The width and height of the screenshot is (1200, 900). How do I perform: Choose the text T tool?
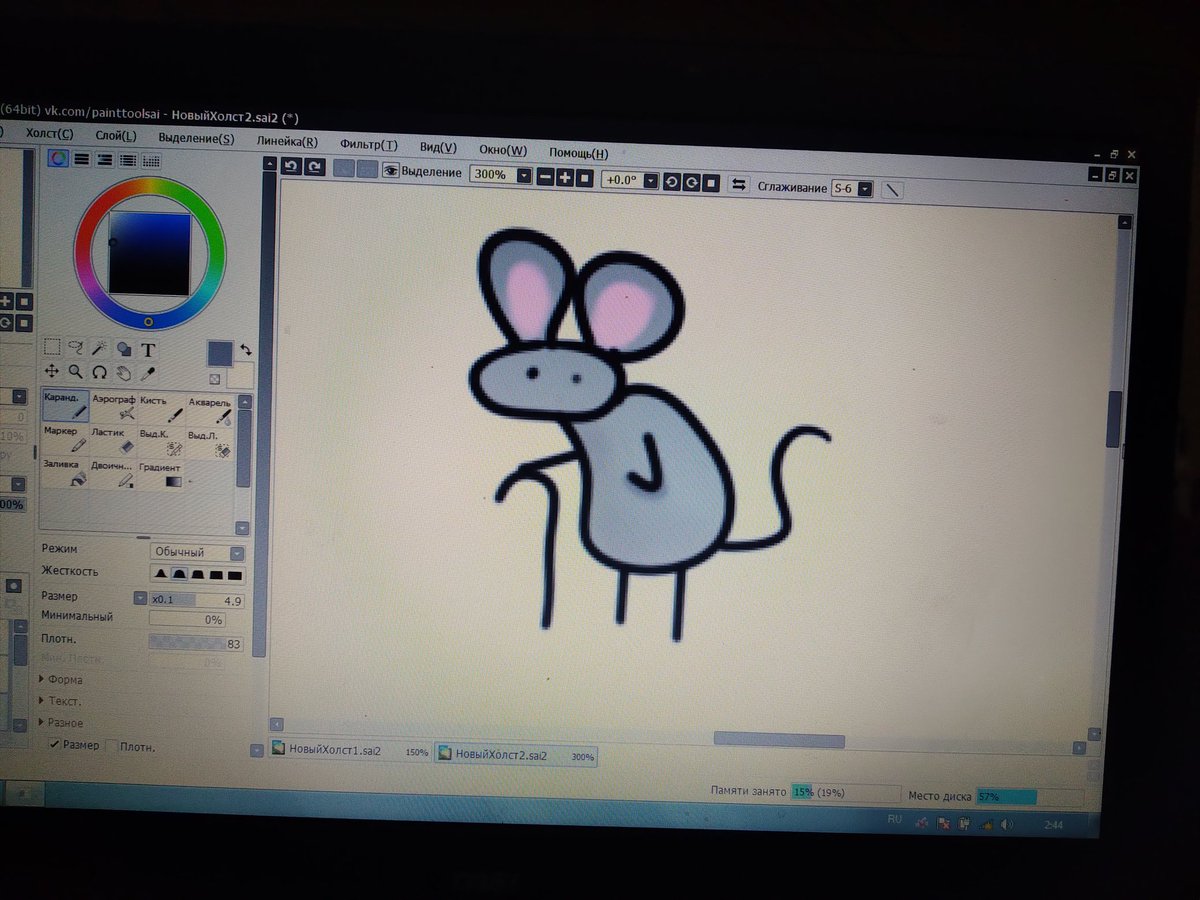coord(148,350)
